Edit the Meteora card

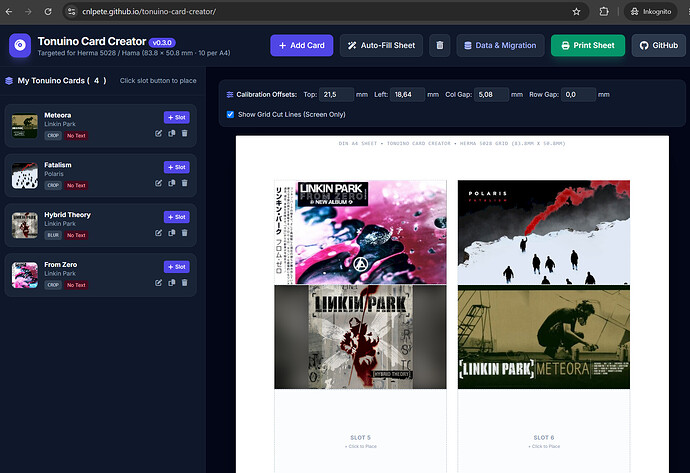tap(158, 133)
